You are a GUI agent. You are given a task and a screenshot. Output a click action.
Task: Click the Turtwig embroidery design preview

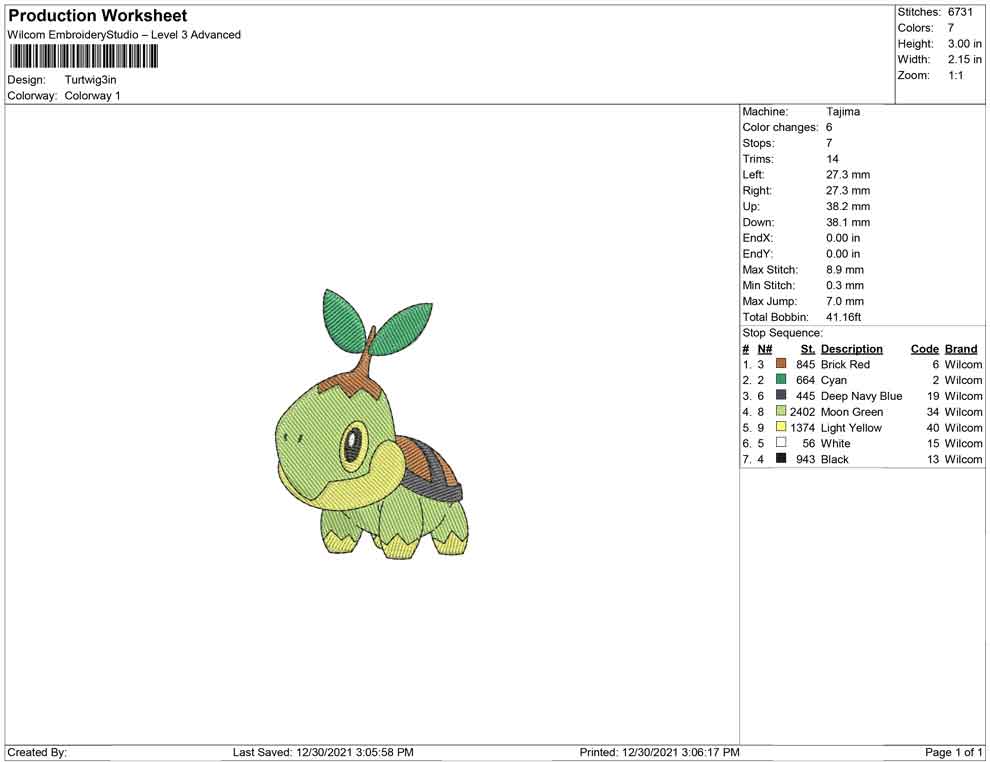[x=373, y=424]
